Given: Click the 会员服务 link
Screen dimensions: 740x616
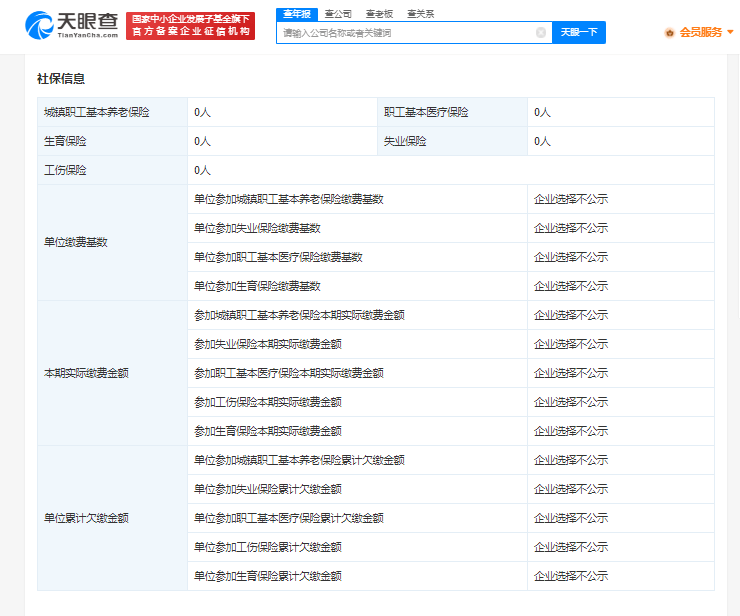Looking at the screenshot, I should (x=700, y=32).
